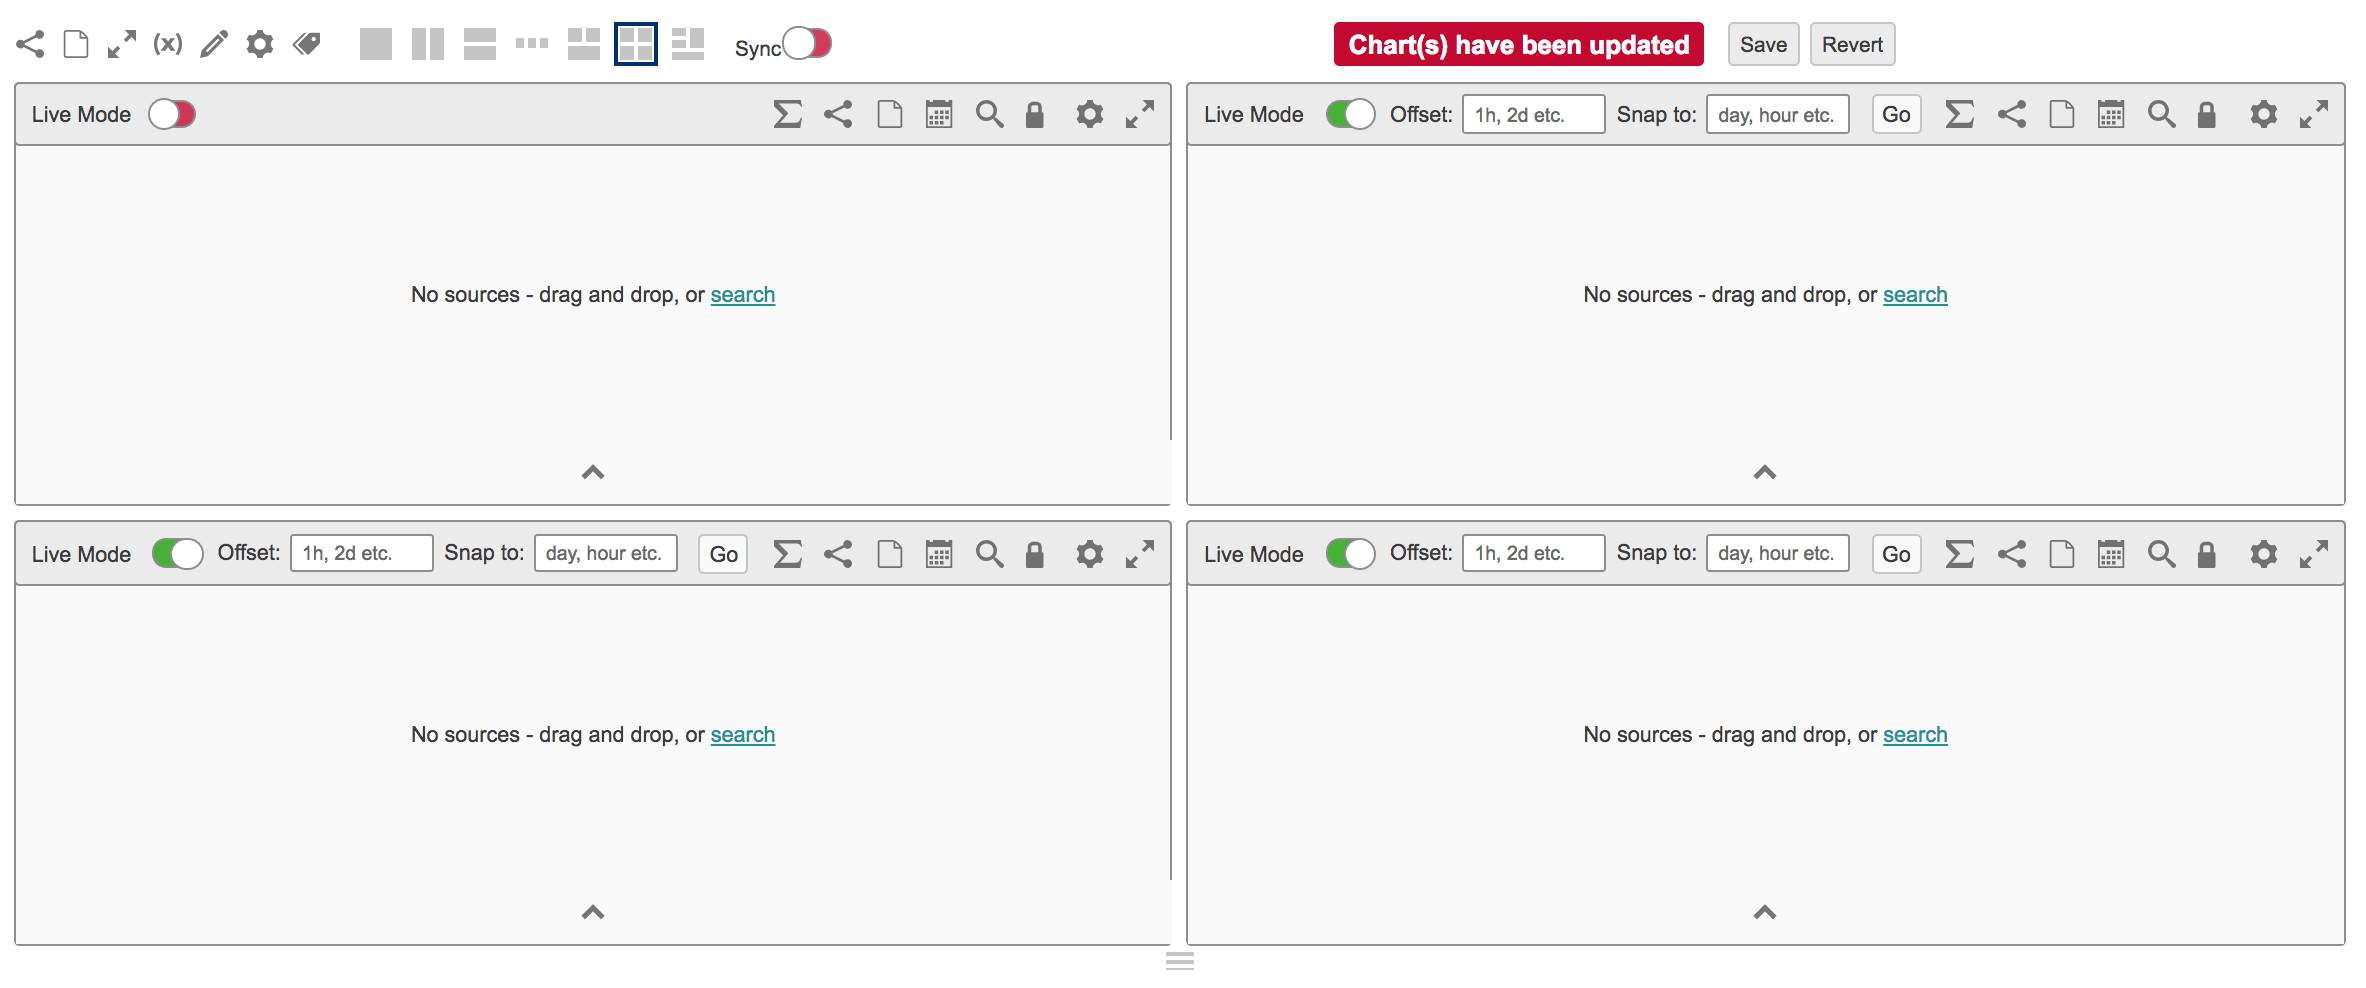Open the calendar in top-right chart
Screen dimensions: 2366x988
2111,114
